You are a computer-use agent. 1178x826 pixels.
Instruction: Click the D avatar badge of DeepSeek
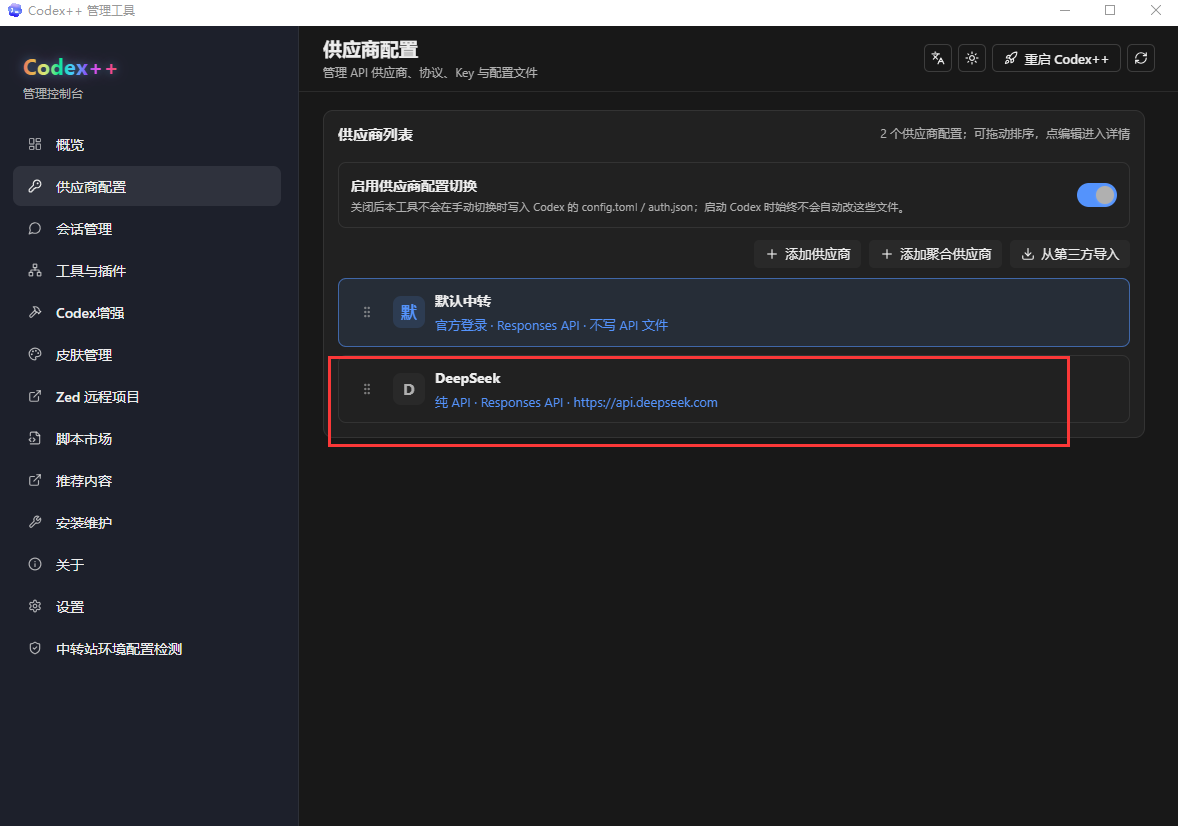(x=409, y=389)
